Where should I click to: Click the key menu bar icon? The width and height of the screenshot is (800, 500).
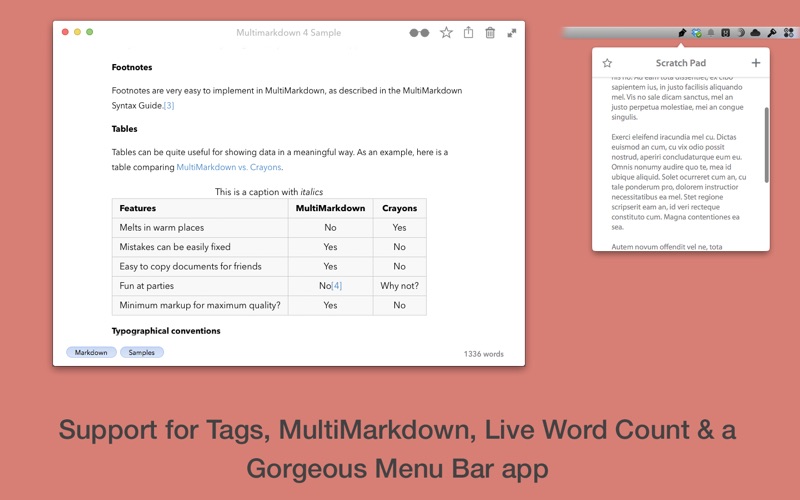[772, 33]
